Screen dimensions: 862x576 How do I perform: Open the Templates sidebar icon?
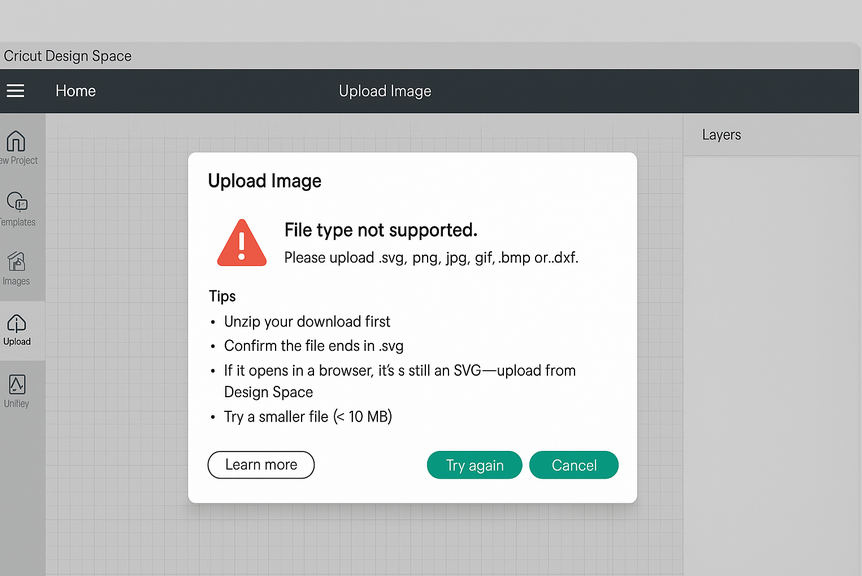pos(17,203)
